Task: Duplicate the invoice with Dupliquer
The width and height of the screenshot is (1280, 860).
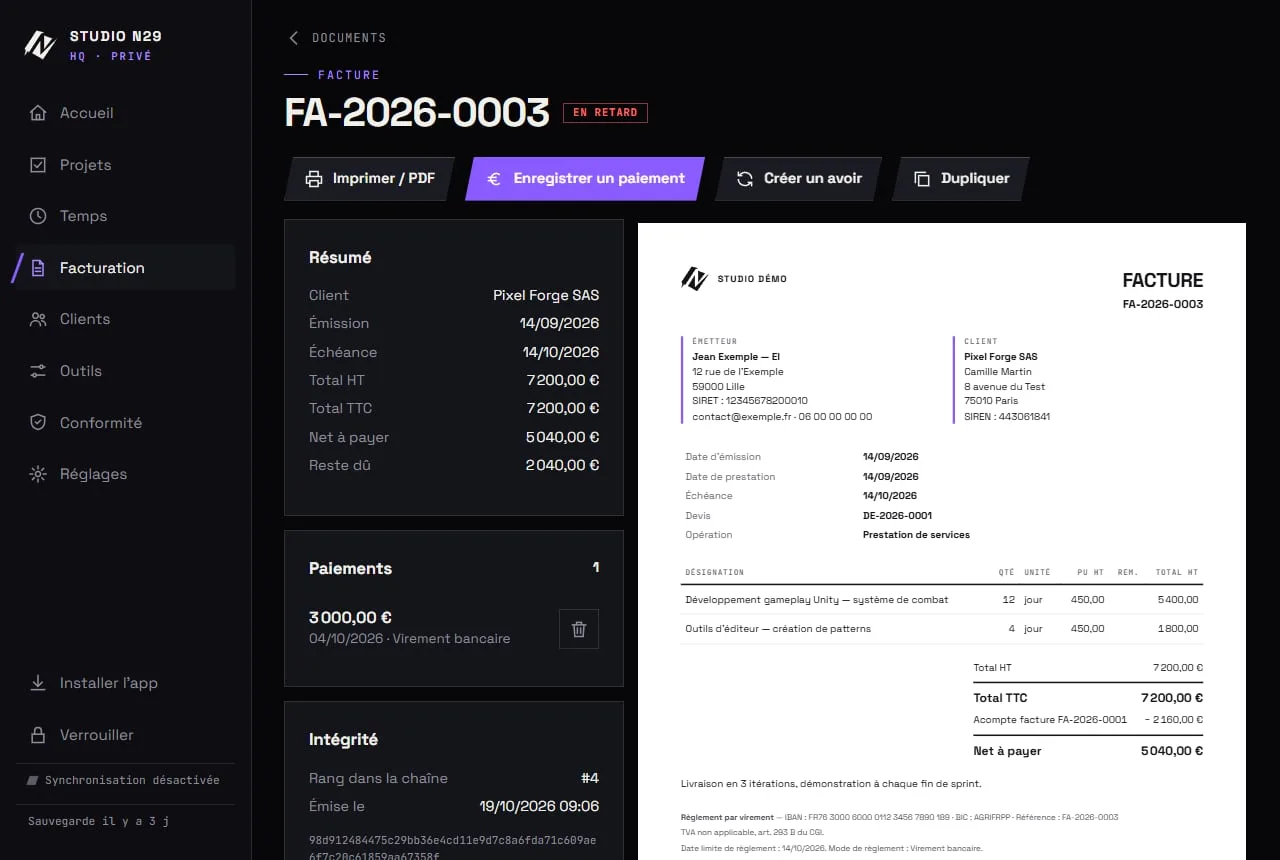Action: tap(961, 179)
